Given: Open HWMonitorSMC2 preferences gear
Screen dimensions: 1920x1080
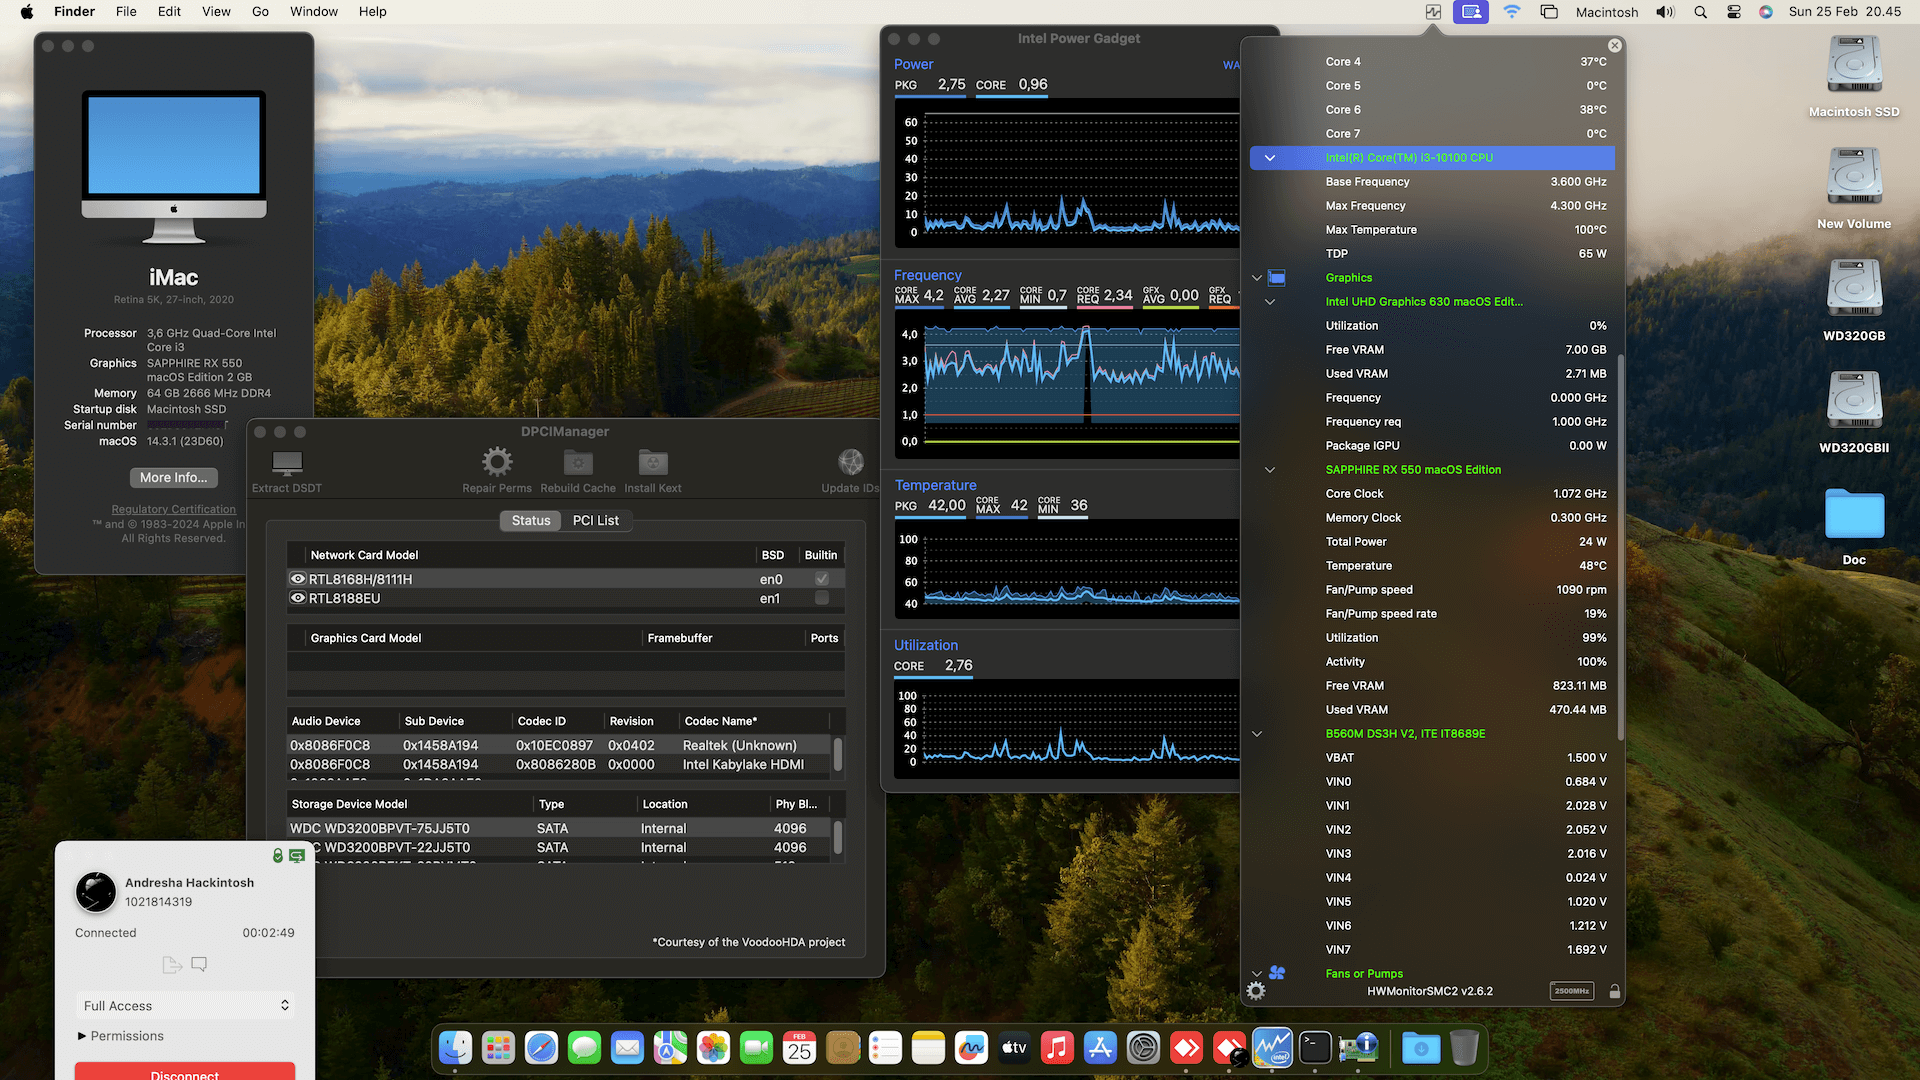Looking at the screenshot, I should click(x=1256, y=990).
